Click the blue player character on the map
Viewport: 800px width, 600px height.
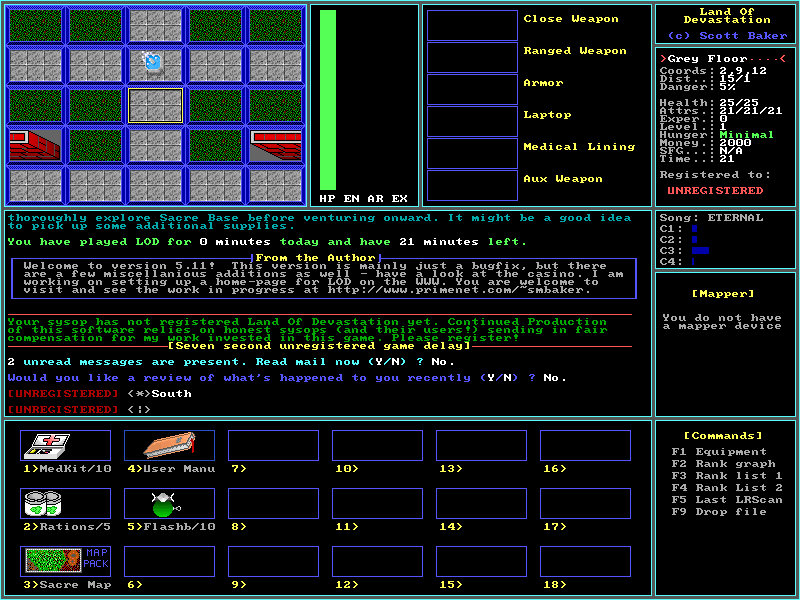(x=153, y=61)
